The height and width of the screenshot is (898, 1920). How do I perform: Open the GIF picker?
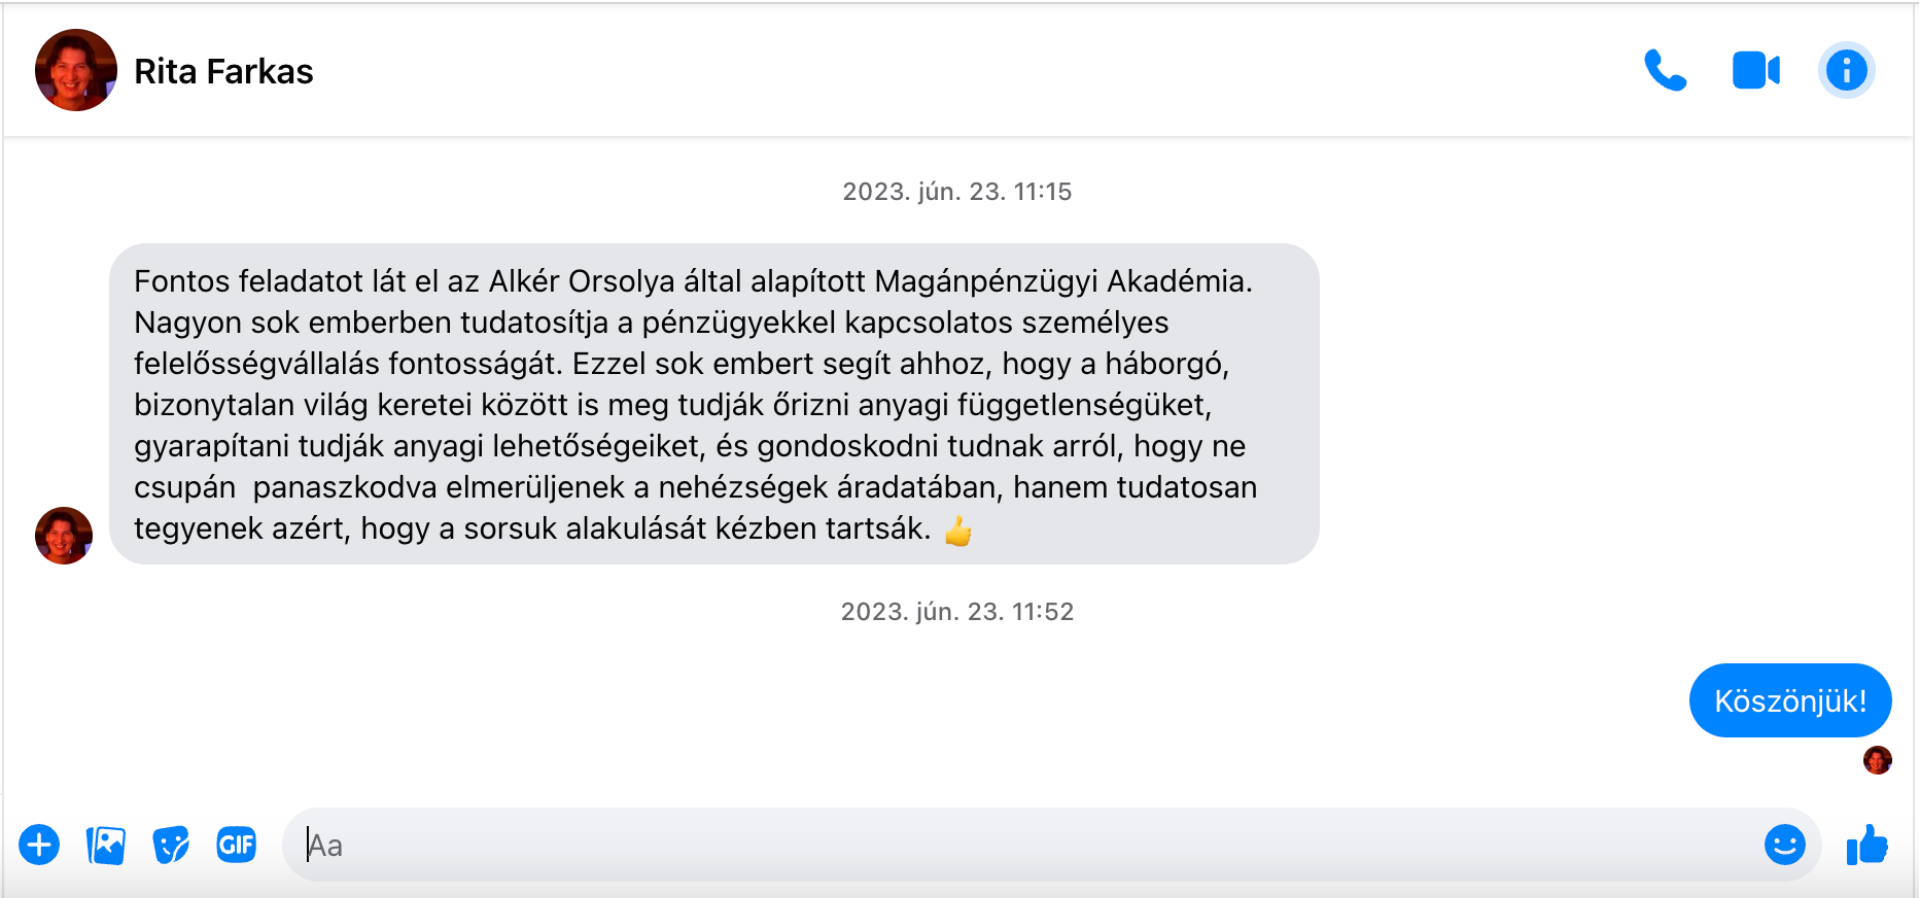coord(236,845)
